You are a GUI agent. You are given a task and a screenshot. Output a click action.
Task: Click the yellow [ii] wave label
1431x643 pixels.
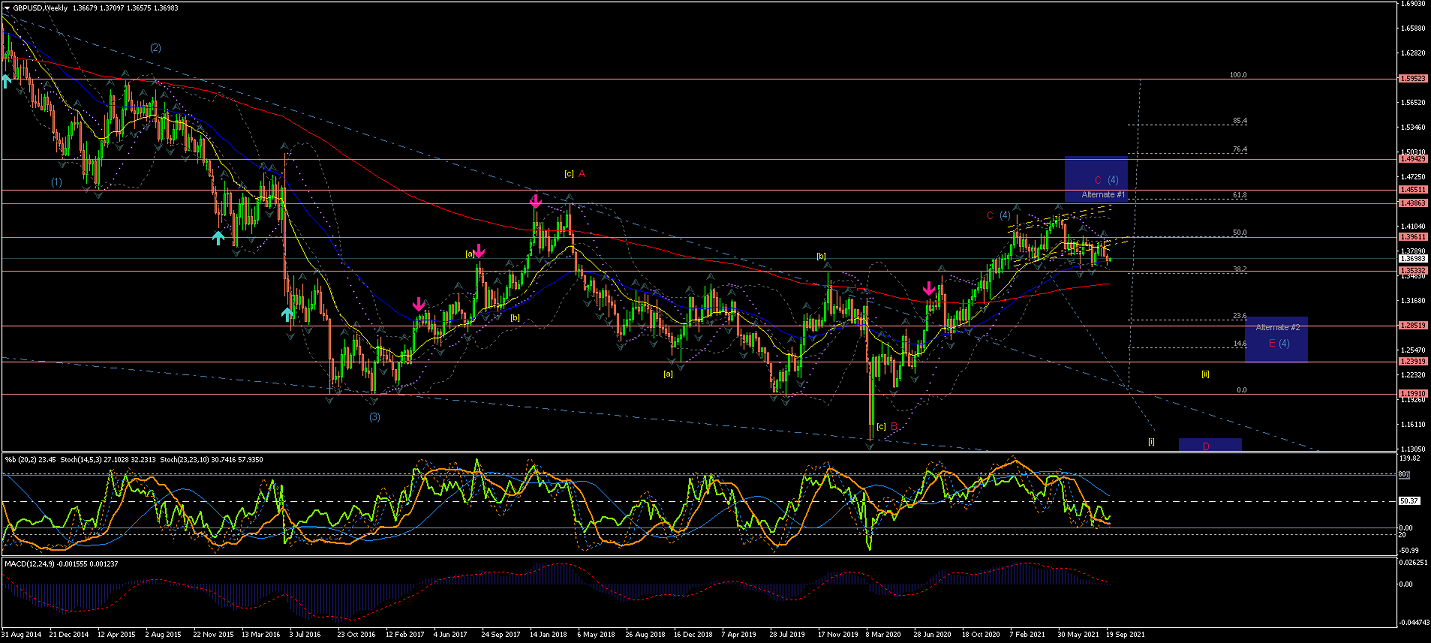[x=1206, y=374]
